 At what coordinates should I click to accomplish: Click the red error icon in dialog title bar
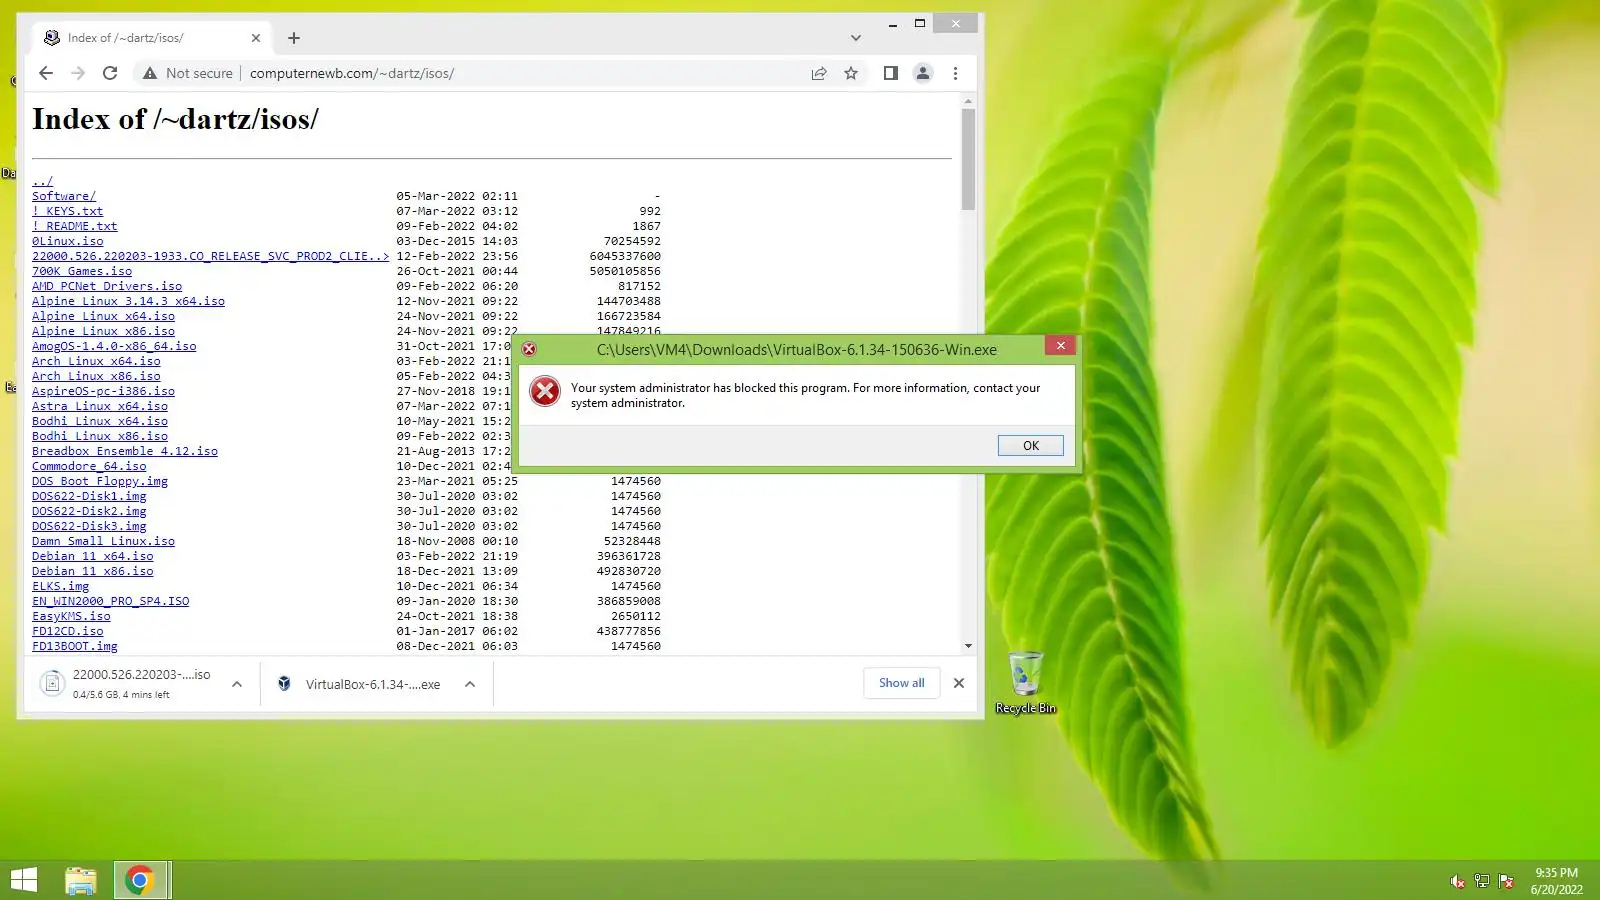click(529, 349)
